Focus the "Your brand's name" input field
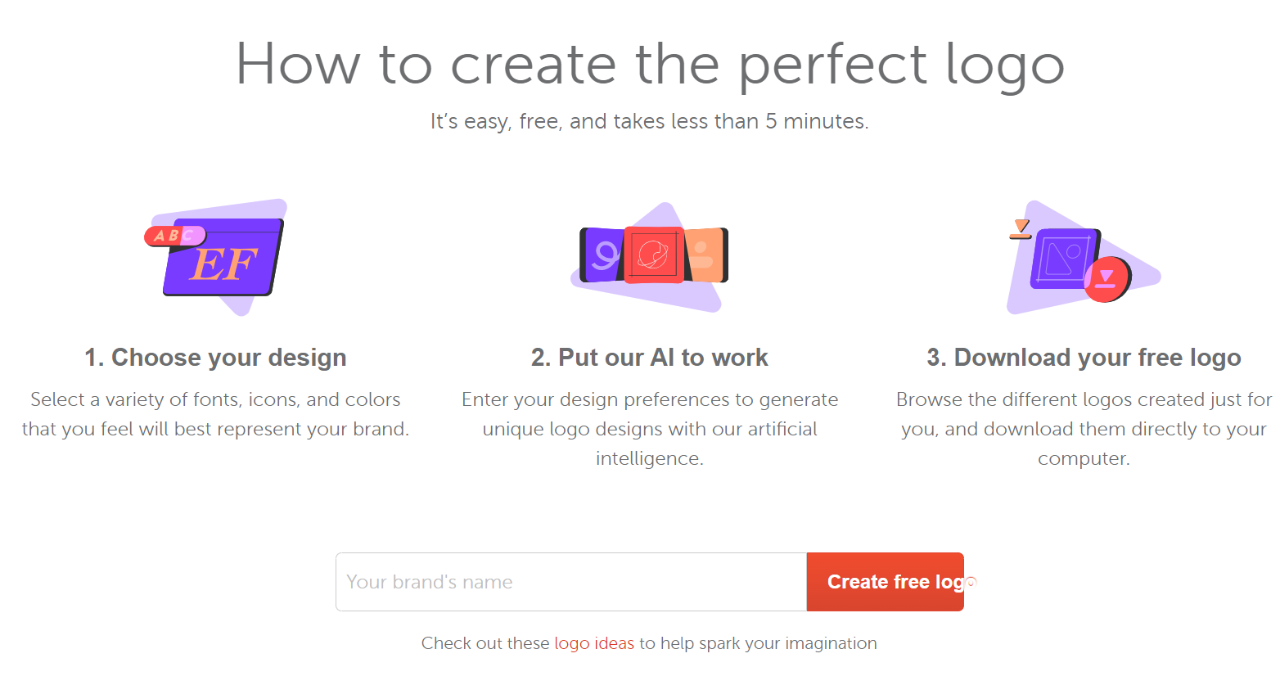The image size is (1280, 689). [571, 582]
